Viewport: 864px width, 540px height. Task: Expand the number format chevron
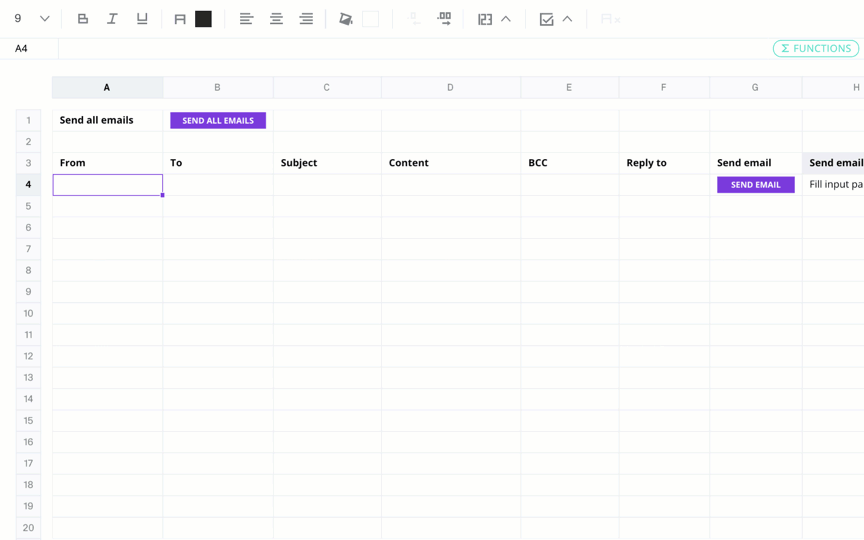click(506, 19)
